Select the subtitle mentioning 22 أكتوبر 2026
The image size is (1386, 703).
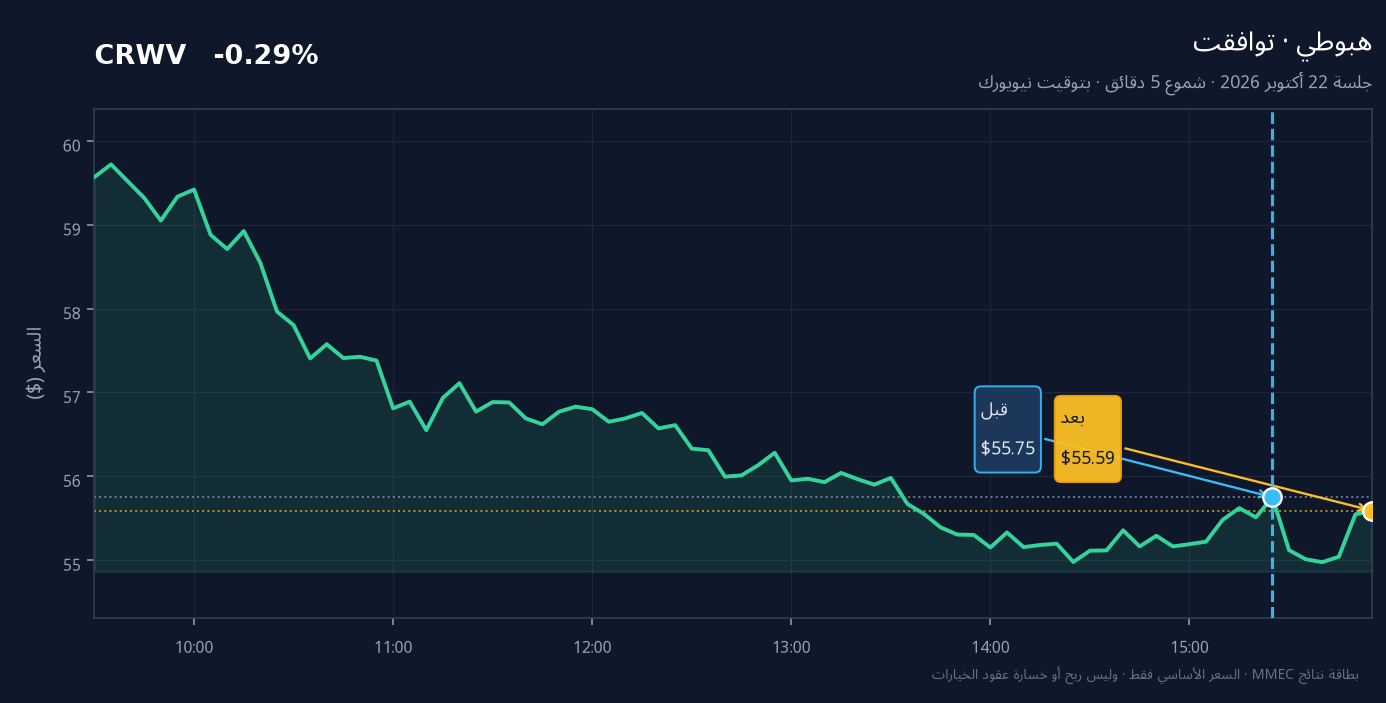click(x=1175, y=83)
